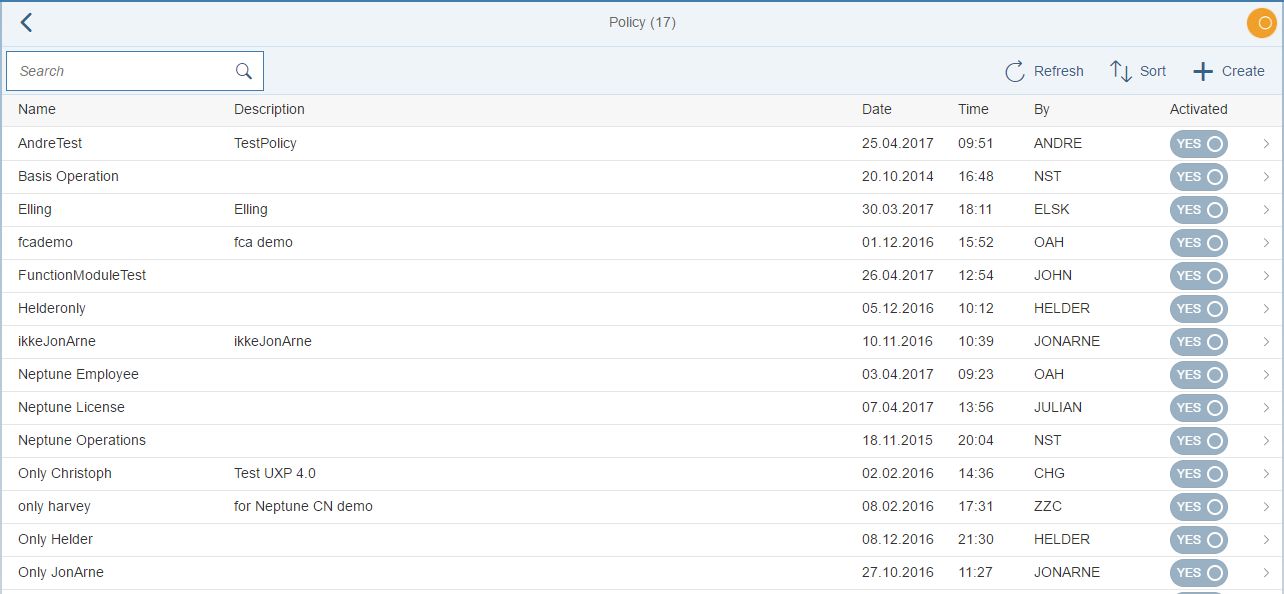Image resolution: width=1284 pixels, height=594 pixels.
Task: Select the Neptune Employee policy name
Action: (x=78, y=374)
